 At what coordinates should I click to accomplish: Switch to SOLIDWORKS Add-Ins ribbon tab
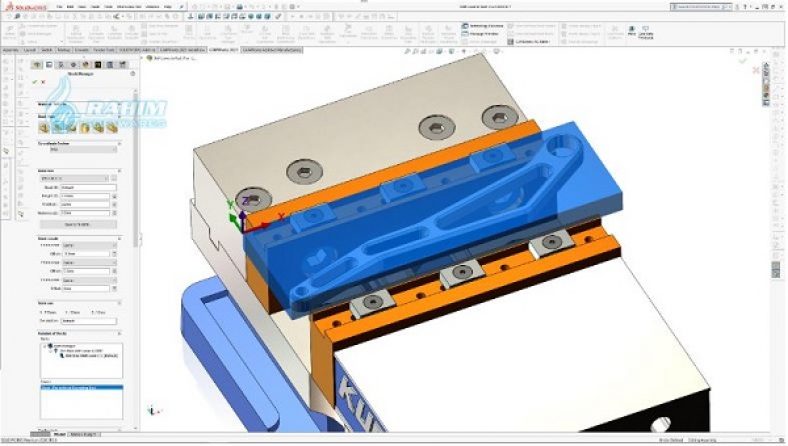[137, 50]
